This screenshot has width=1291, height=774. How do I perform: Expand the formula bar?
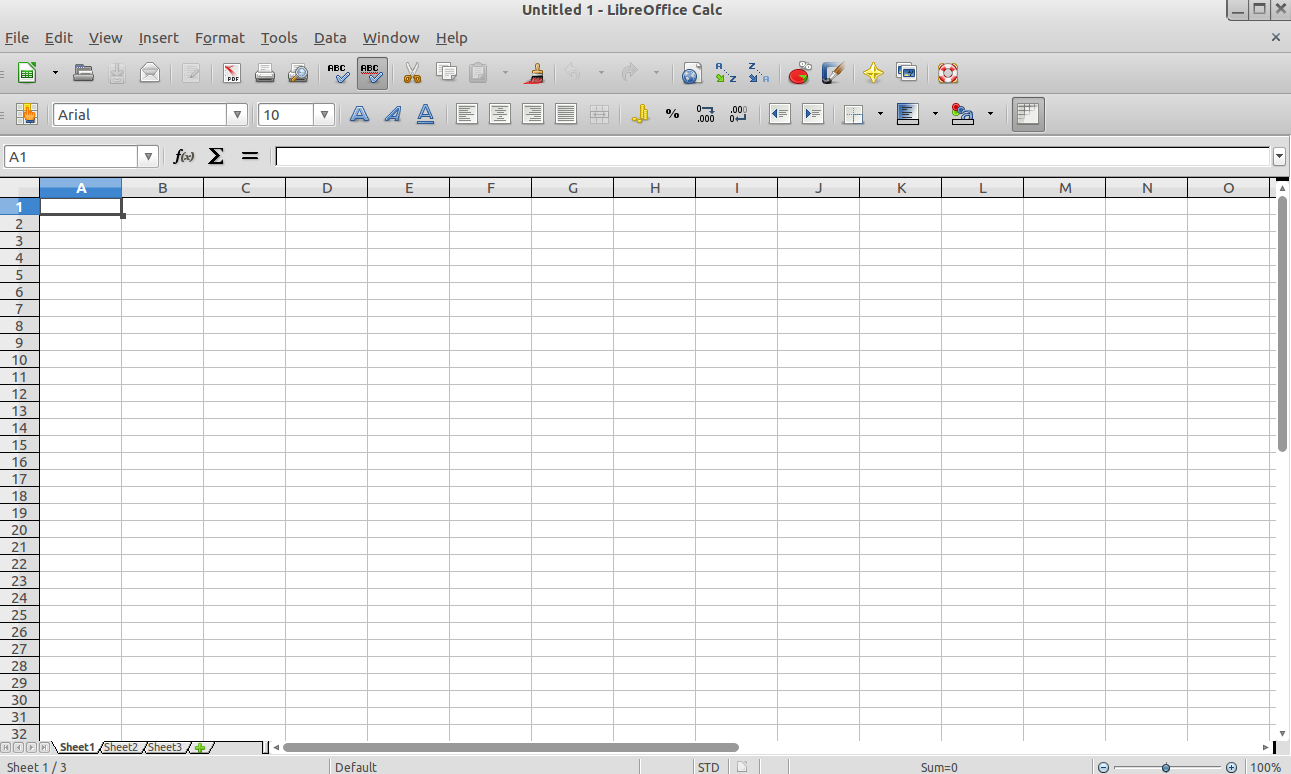click(x=1279, y=157)
